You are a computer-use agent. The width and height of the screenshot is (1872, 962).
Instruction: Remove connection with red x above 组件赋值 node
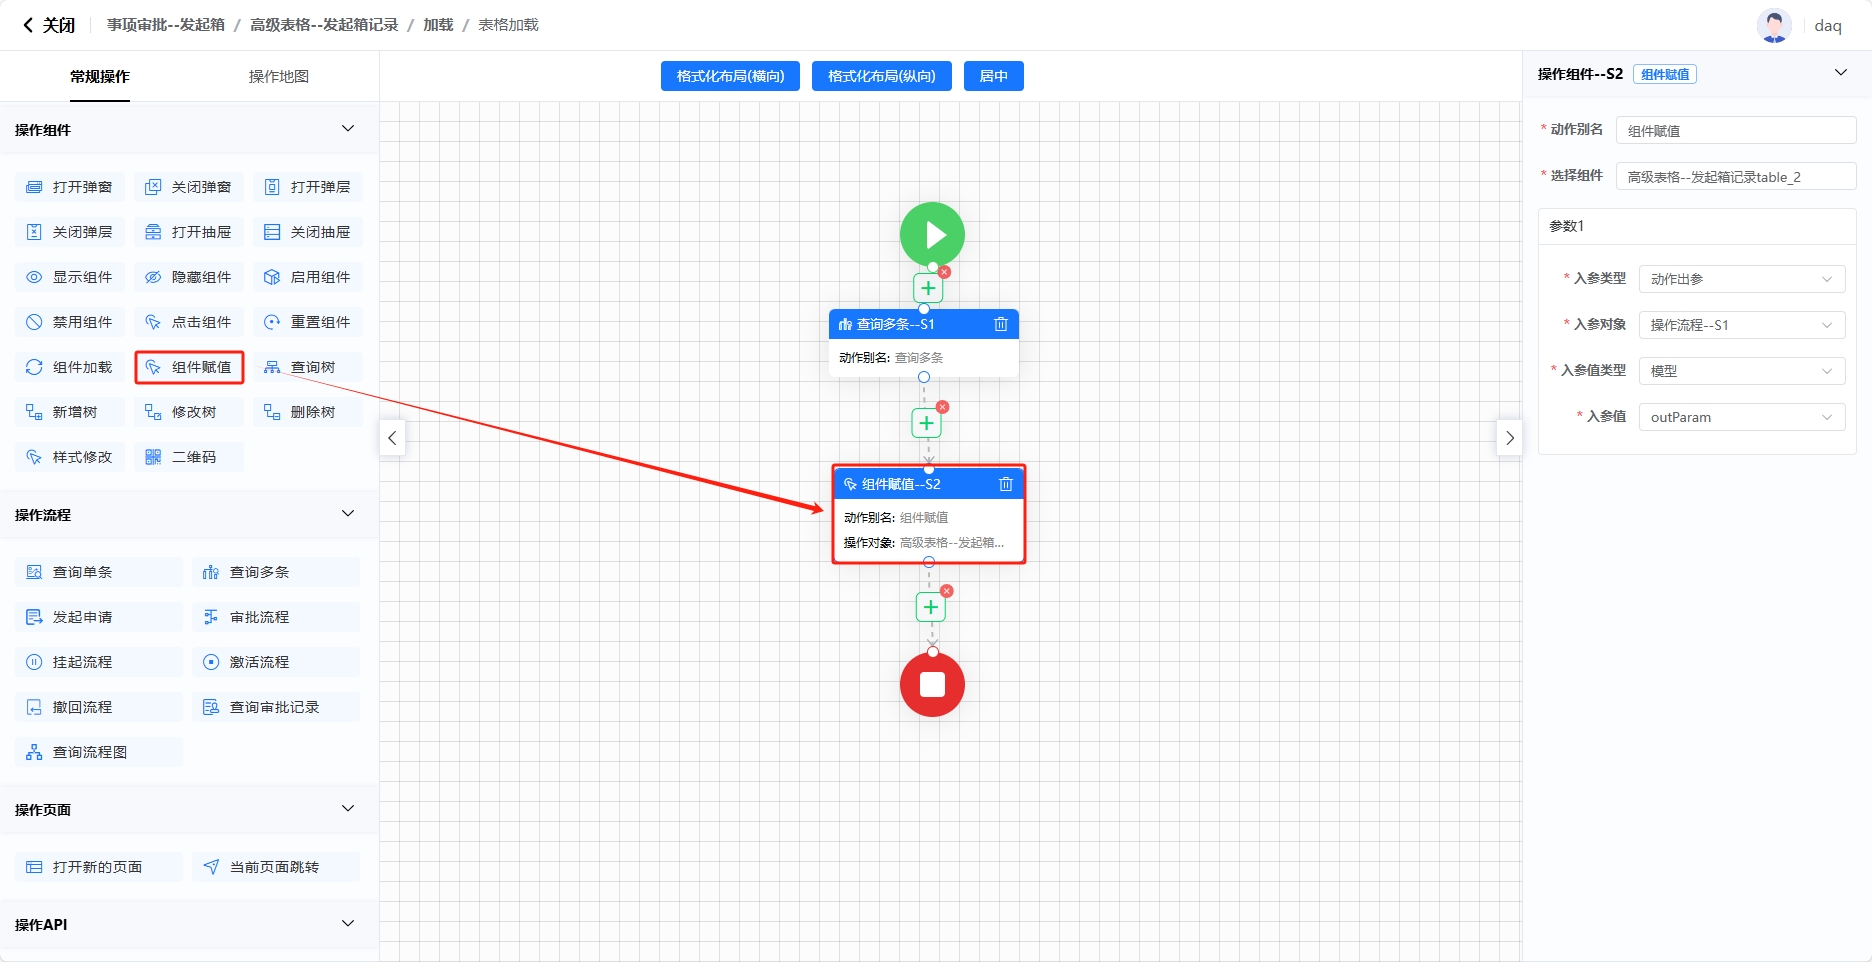[x=942, y=407]
